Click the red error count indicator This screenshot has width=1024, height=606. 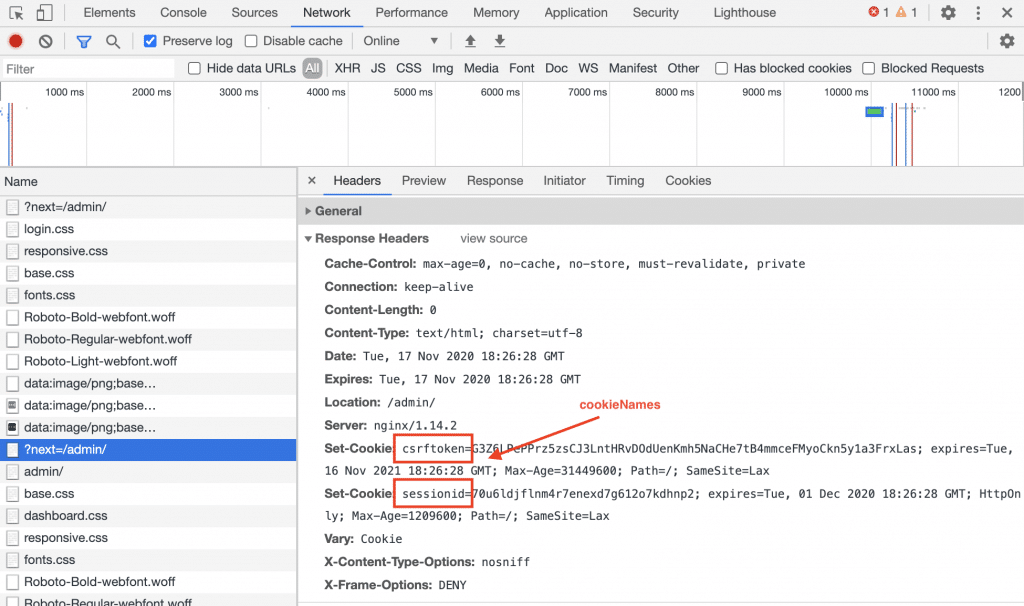click(x=878, y=12)
